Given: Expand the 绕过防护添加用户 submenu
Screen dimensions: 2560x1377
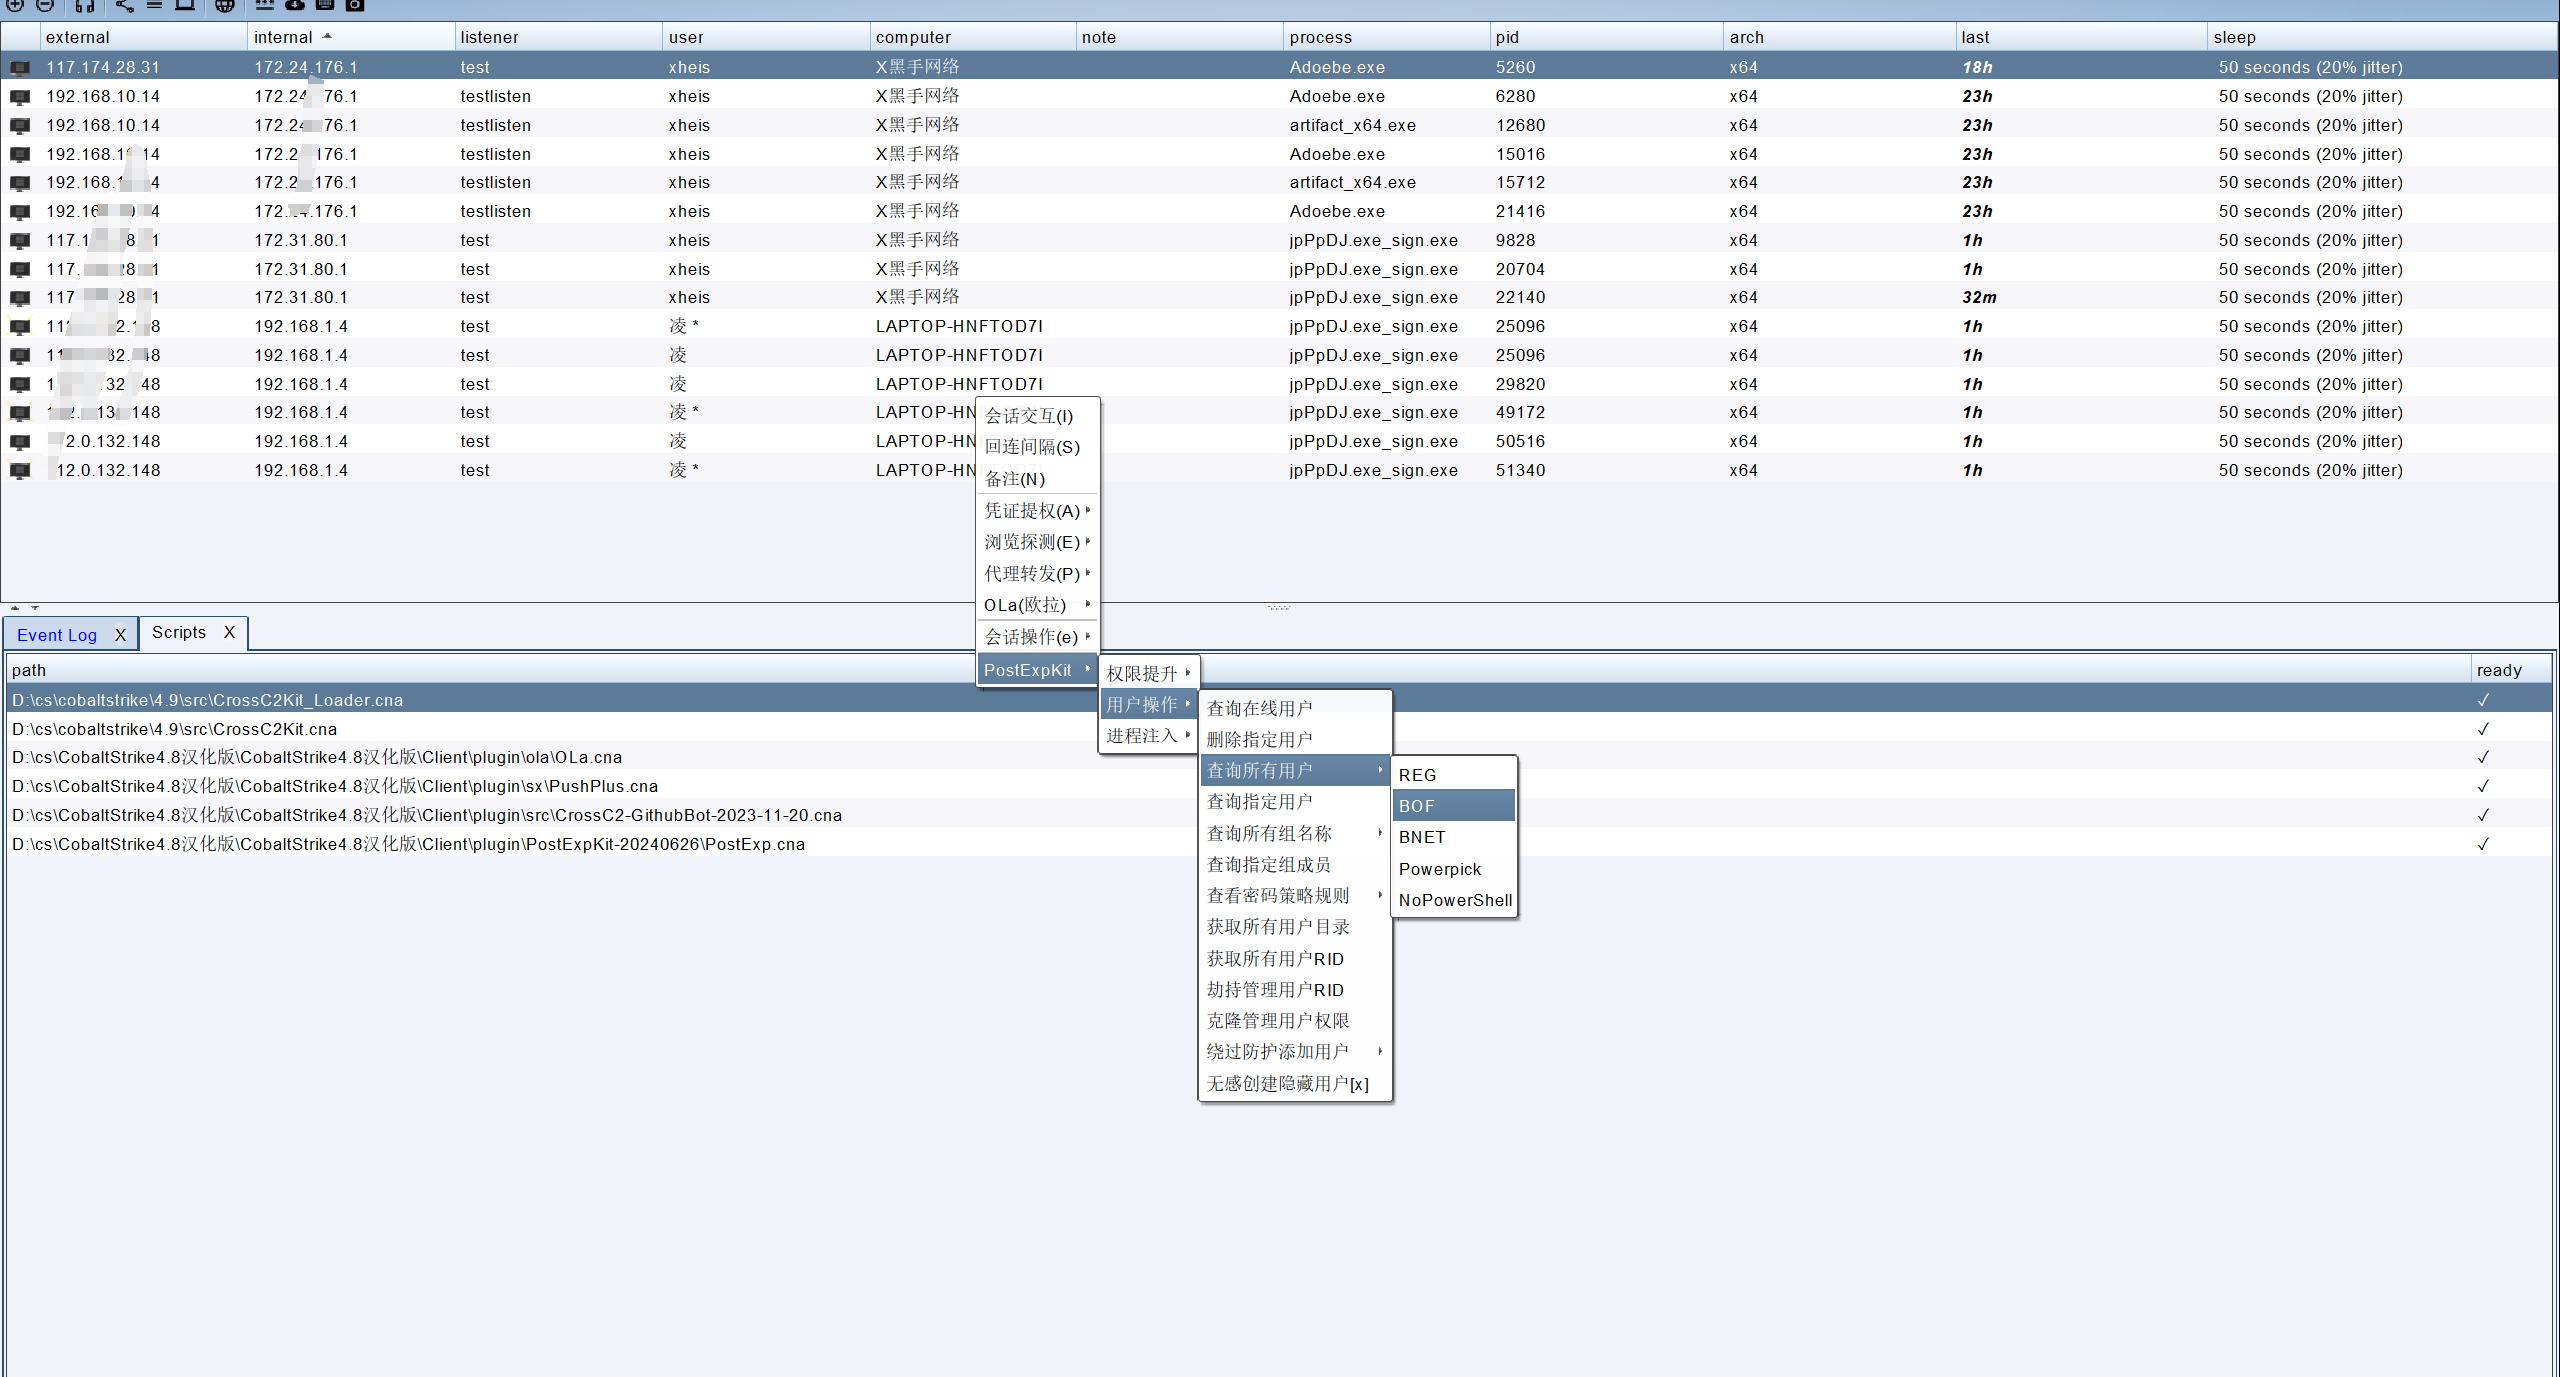Looking at the screenshot, I should (x=1295, y=1052).
